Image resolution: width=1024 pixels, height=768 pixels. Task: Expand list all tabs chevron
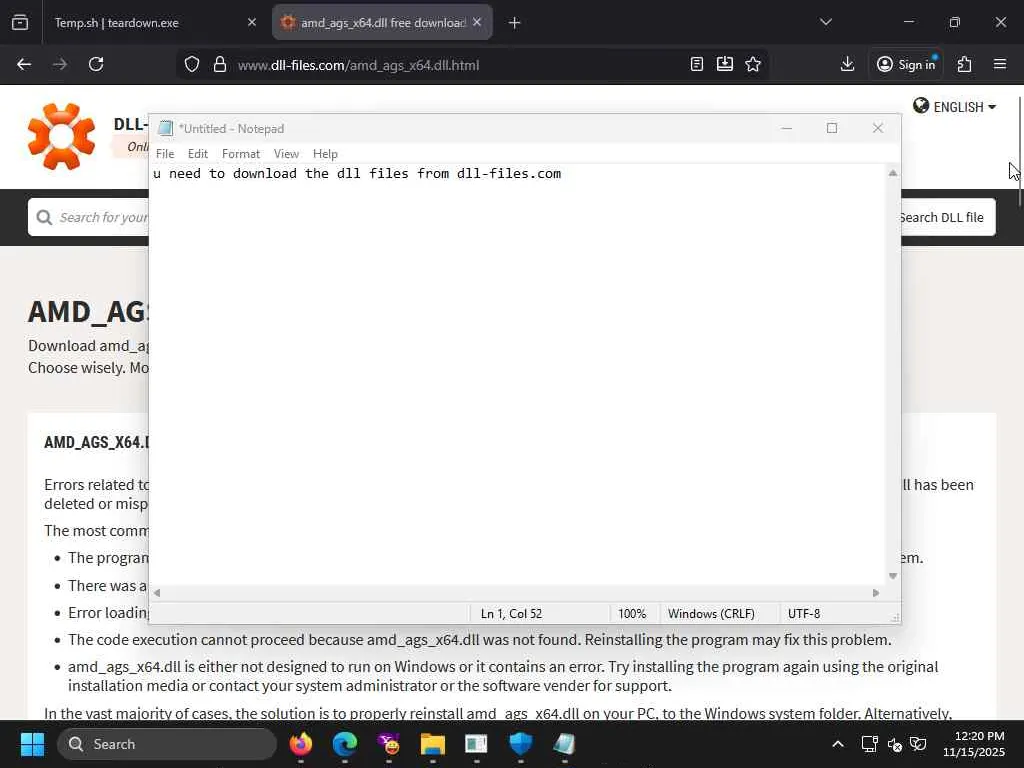[x=825, y=22]
